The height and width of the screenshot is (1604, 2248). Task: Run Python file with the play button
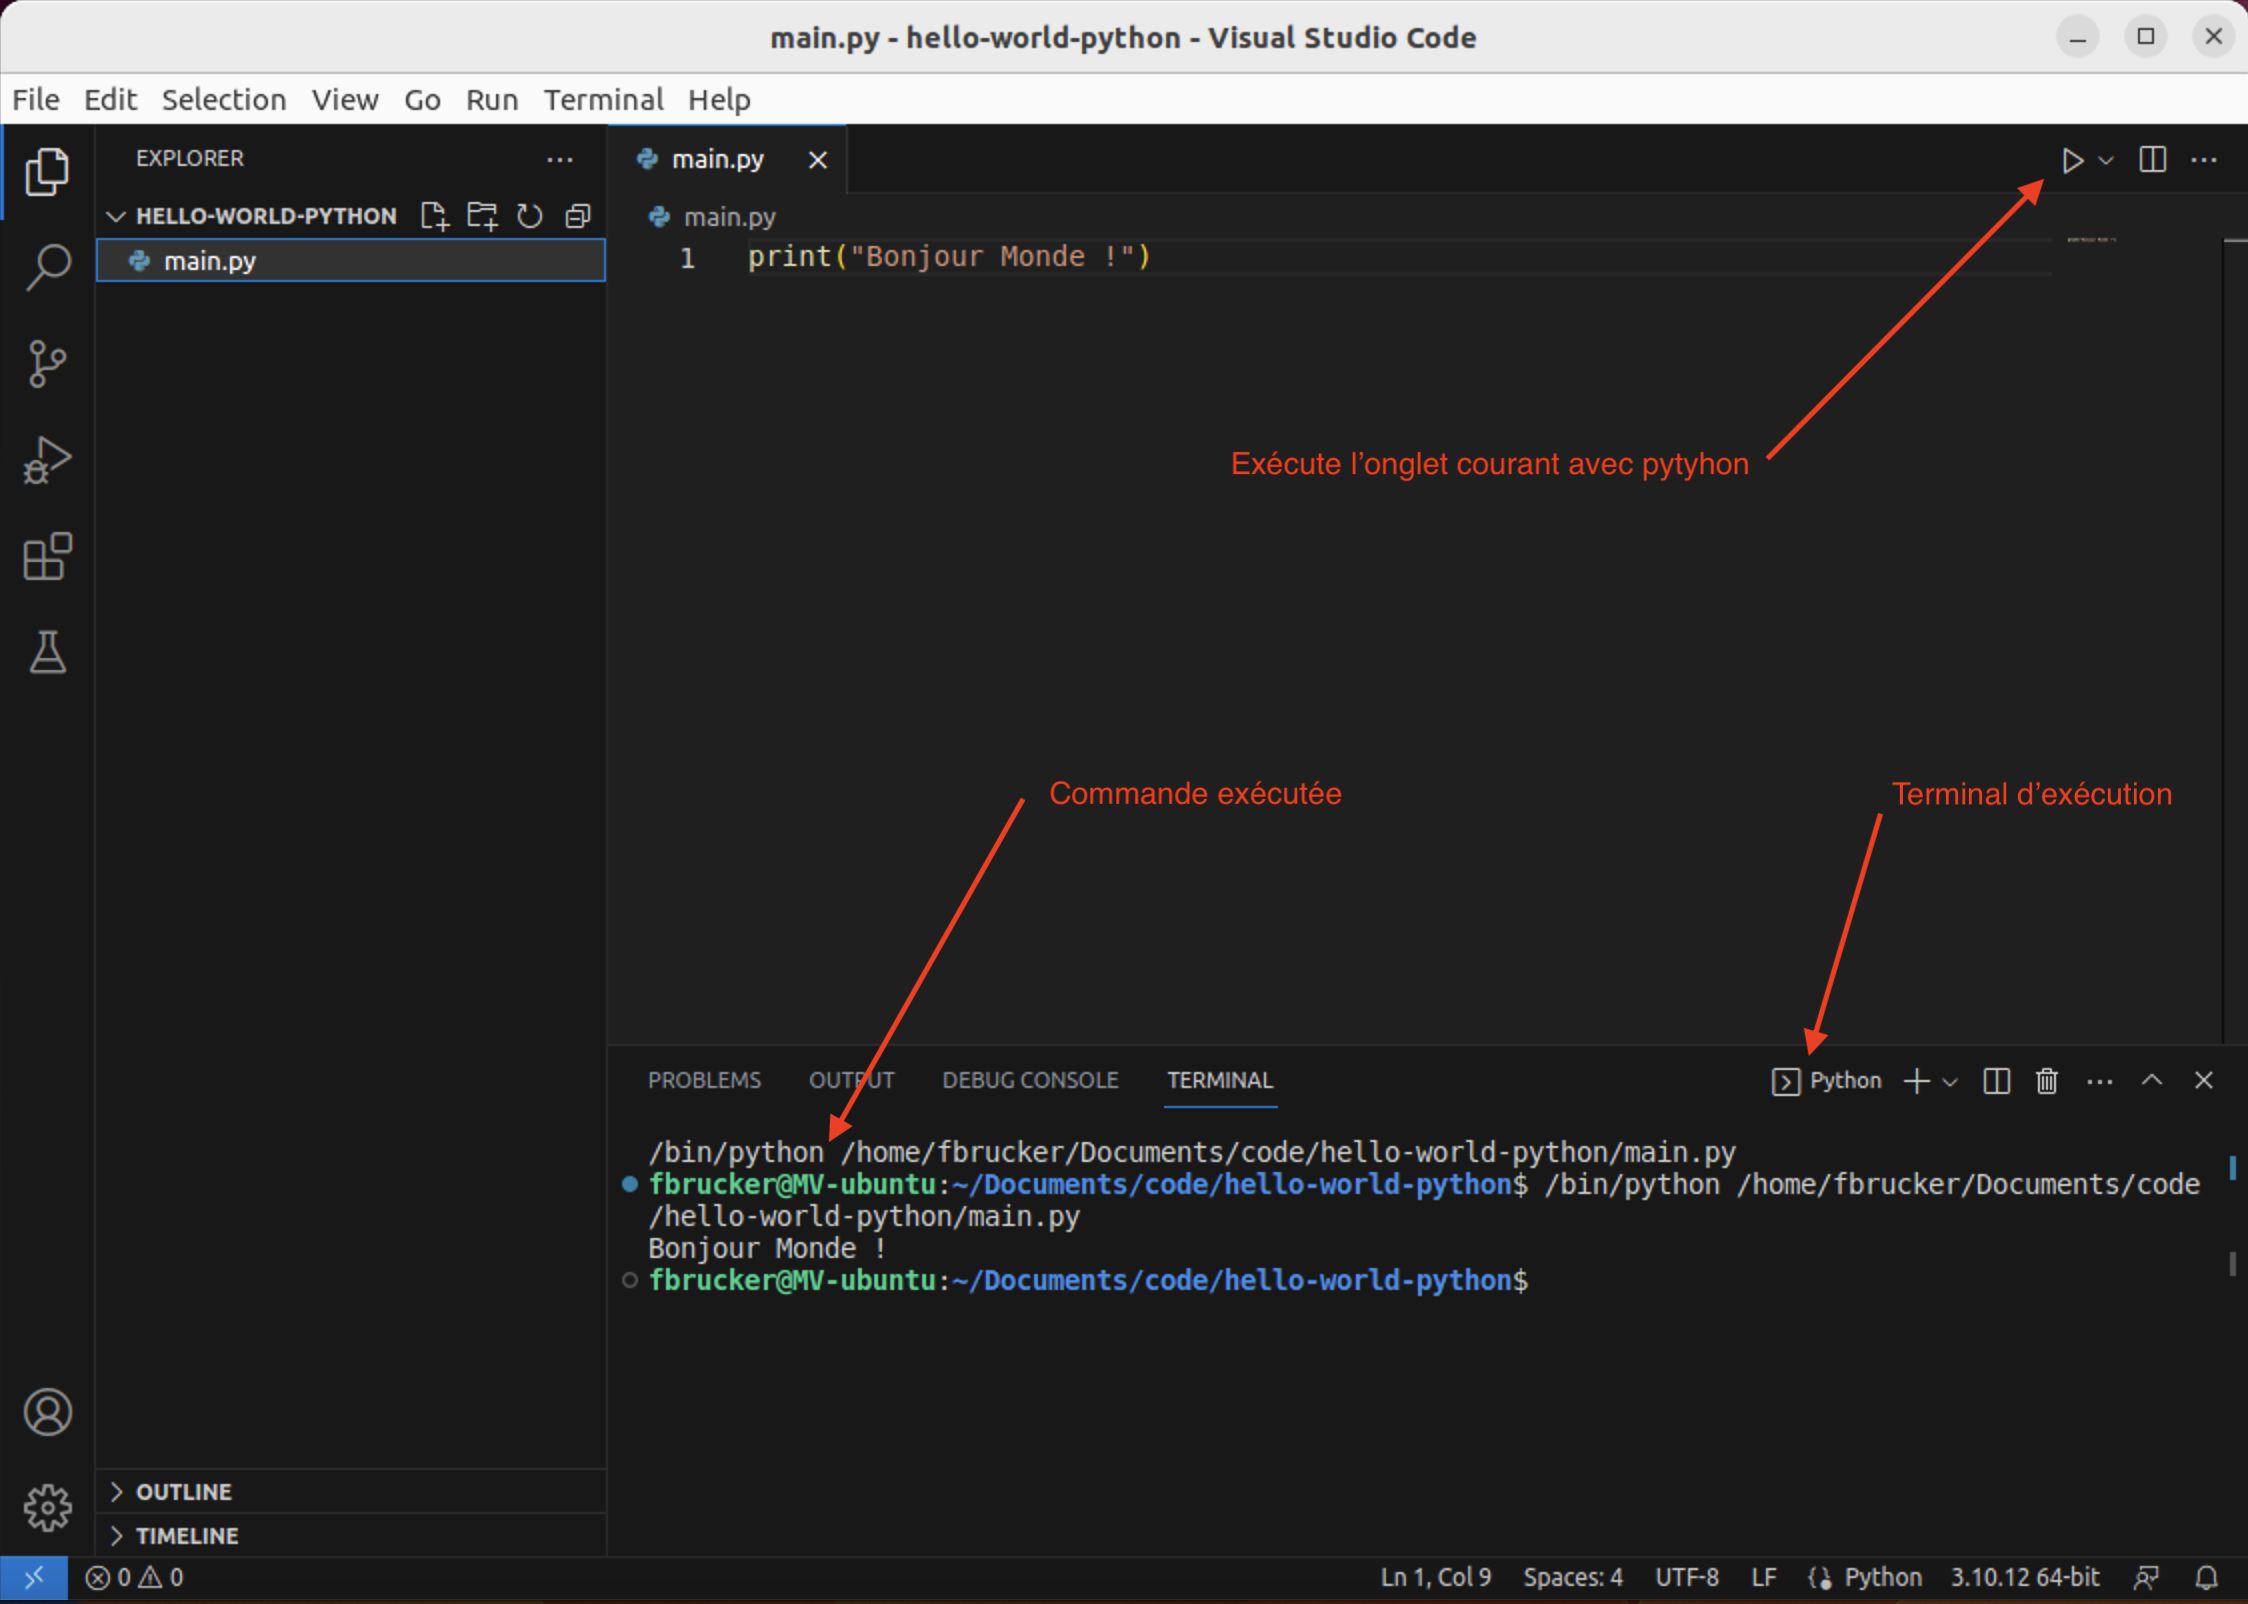(x=2072, y=160)
